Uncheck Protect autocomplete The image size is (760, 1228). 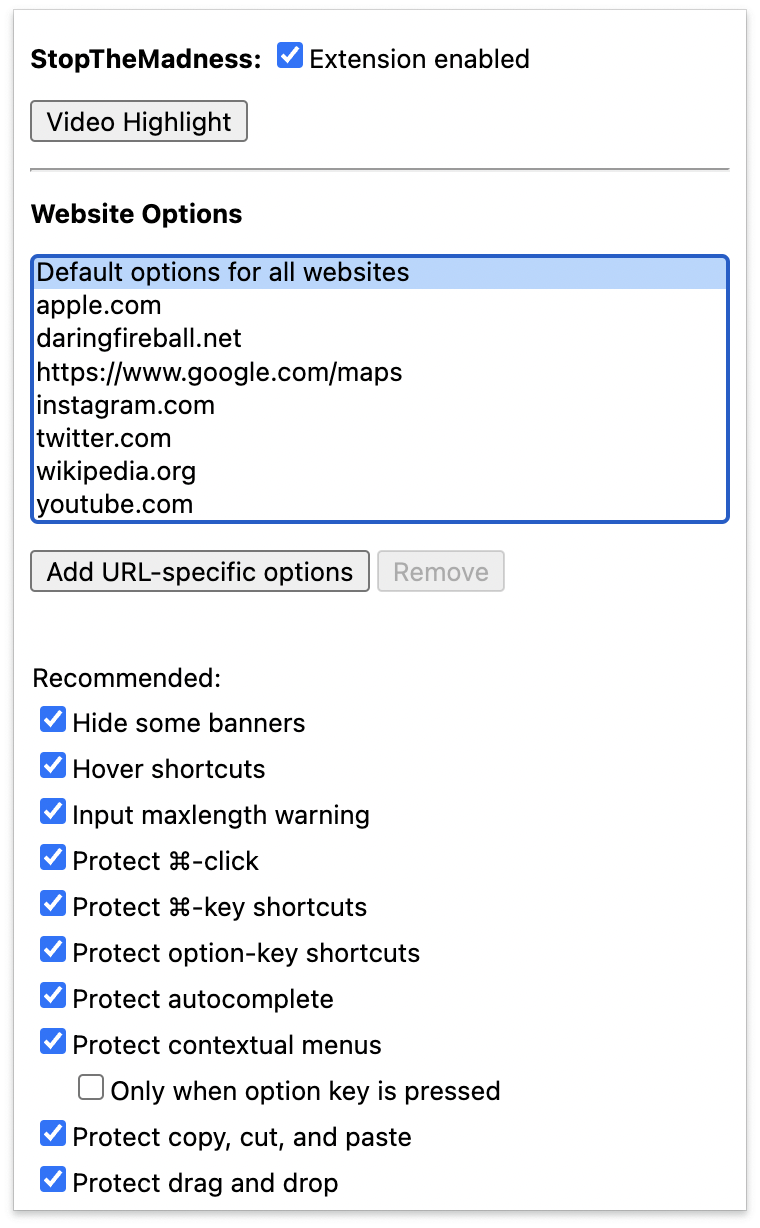click(53, 996)
